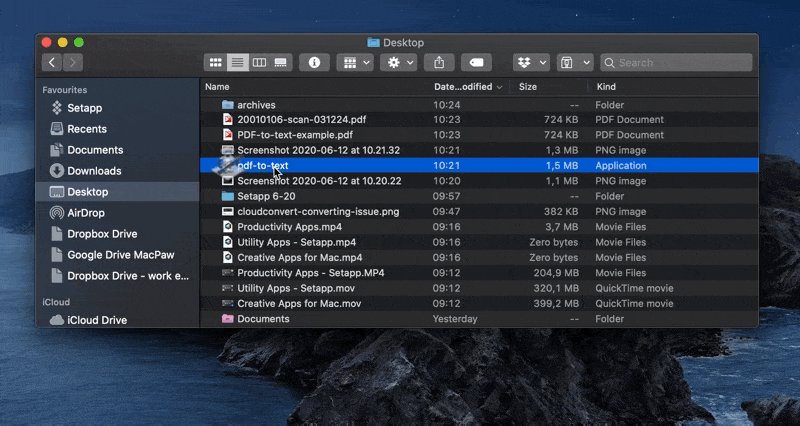Click the Yesterday date cell
The height and width of the screenshot is (426, 800).
[455, 319]
